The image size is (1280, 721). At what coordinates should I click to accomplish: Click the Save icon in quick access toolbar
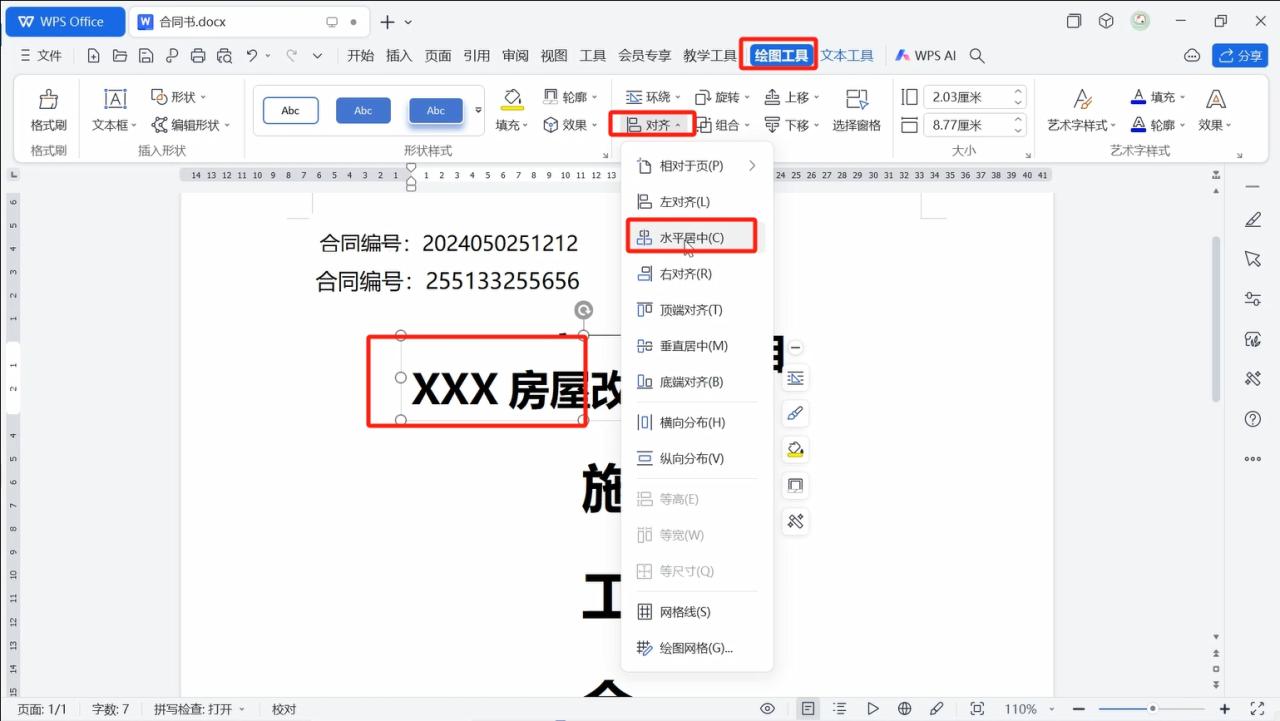pyautogui.click(x=146, y=56)
